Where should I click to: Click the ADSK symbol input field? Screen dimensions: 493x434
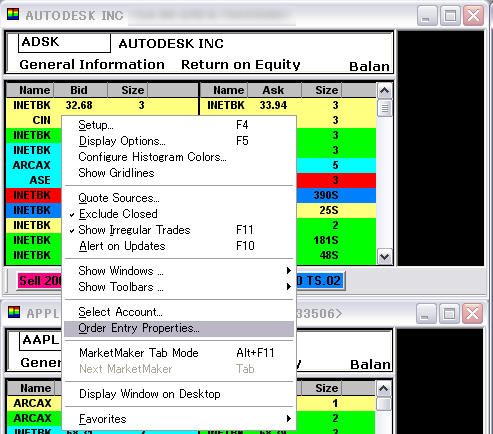click(x=64, y=43)
